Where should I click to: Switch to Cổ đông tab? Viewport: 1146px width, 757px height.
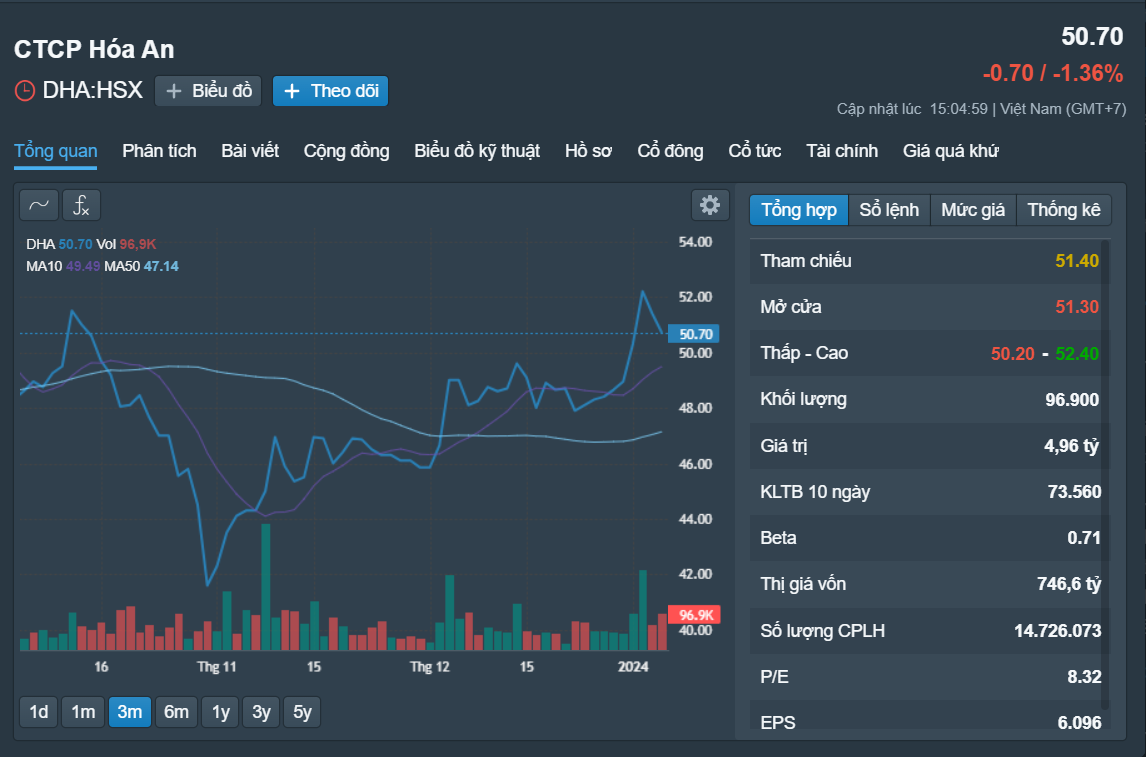(x=670, y=151)
